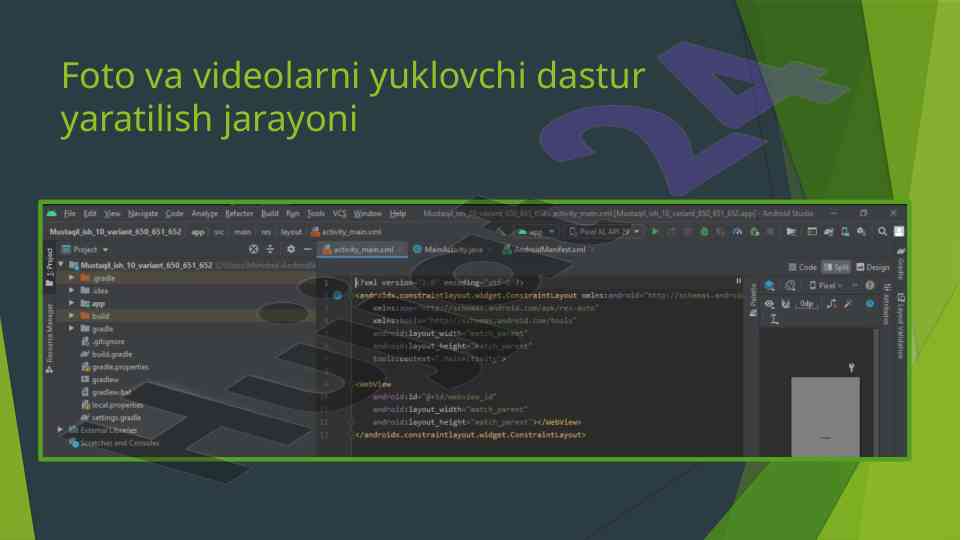Click the Select Opened File target icon
The image size is (961, 540).
point(253,249)
